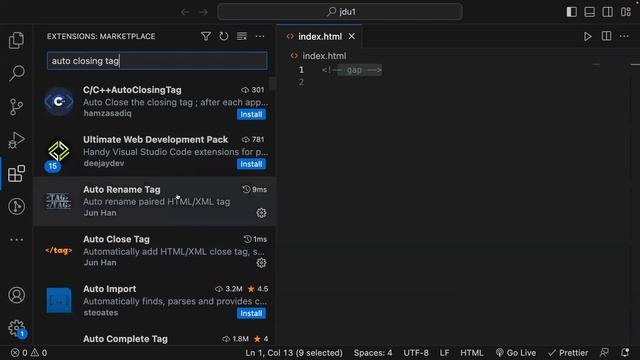
Task: Select the C/C++AutoClosingTag extension title
Action: coord(132,90)
